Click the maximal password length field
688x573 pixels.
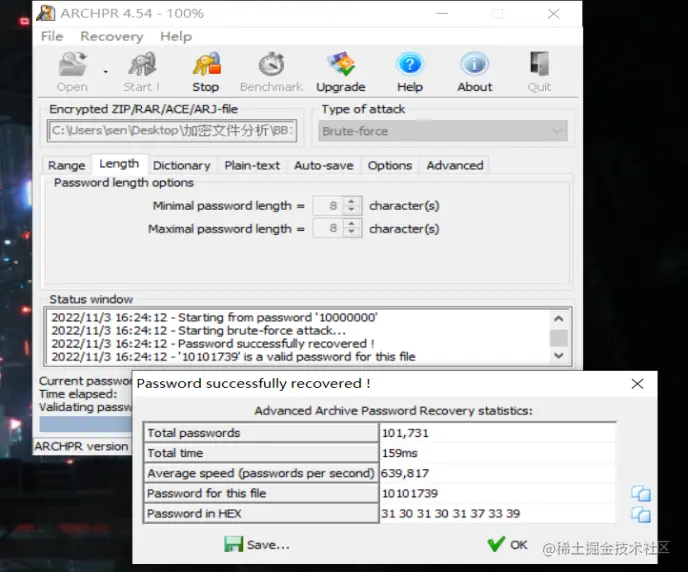(x=329, y=229)
